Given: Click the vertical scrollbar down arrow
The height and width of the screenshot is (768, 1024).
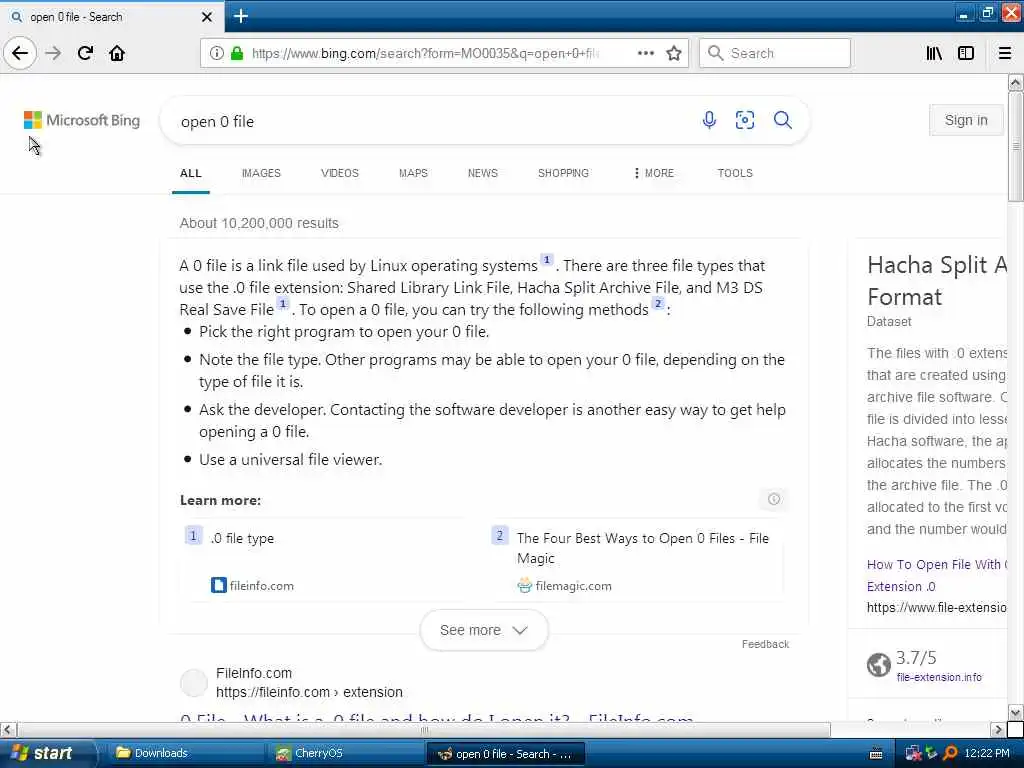Looking at the screenshot, I should 1016,712.
